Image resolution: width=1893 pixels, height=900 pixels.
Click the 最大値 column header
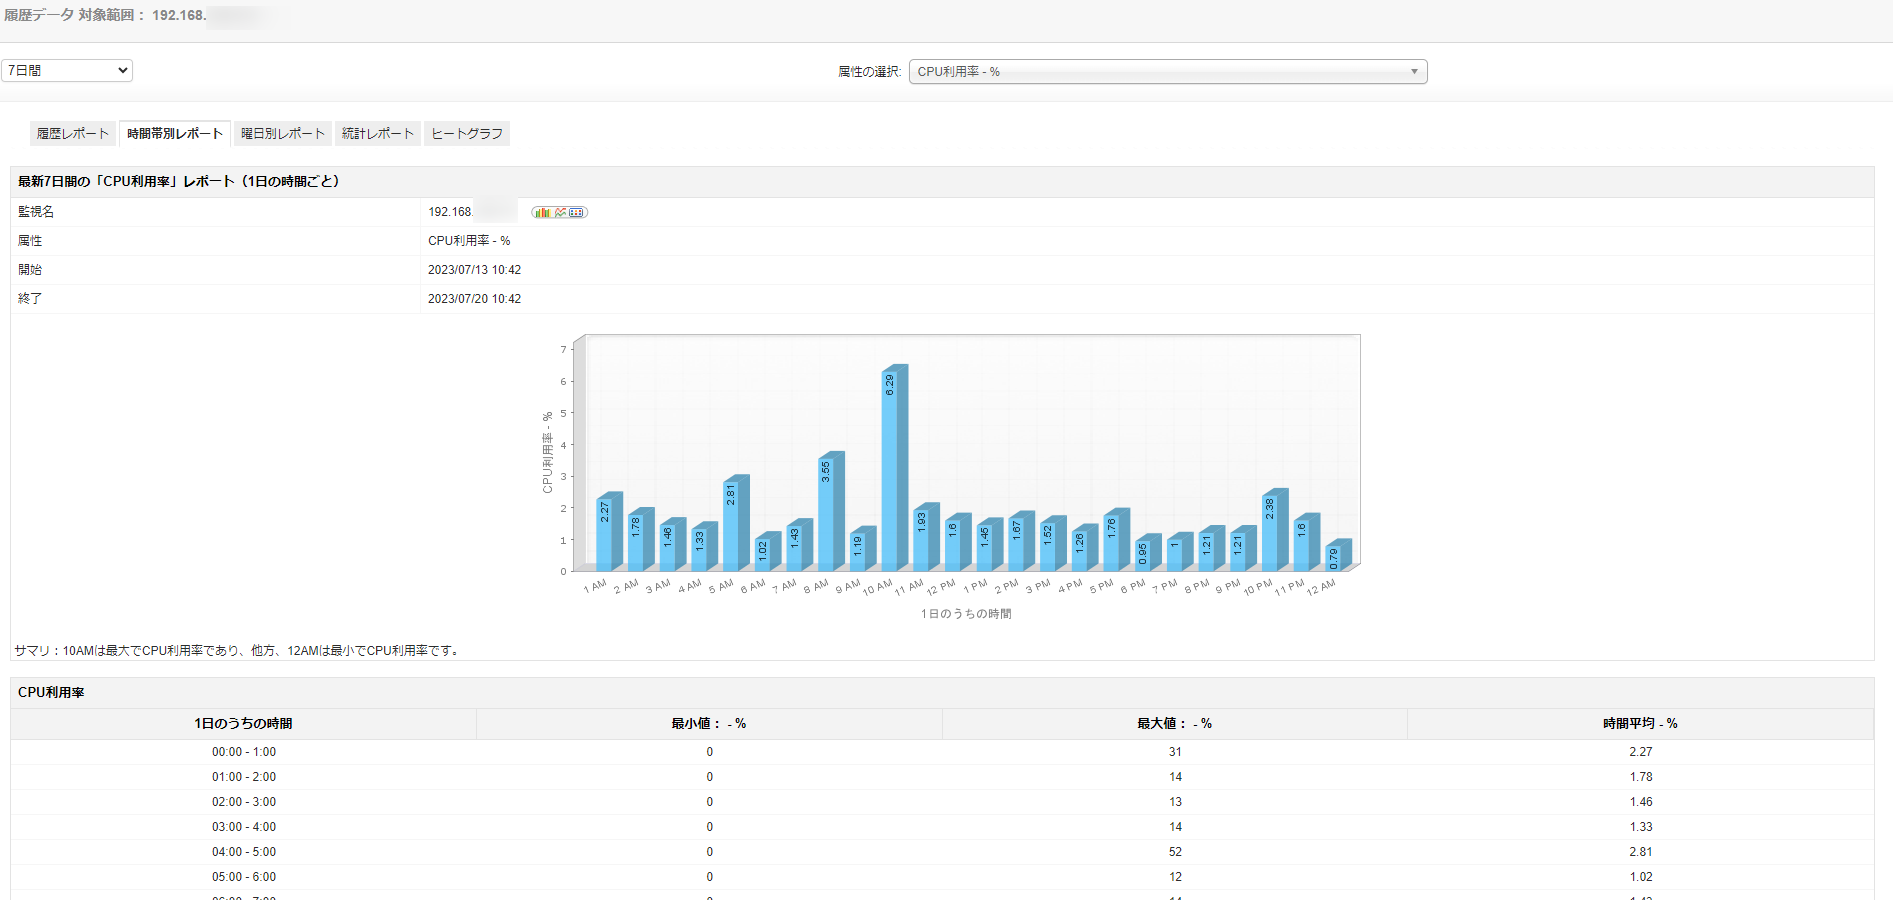(x=1175, y=724)
